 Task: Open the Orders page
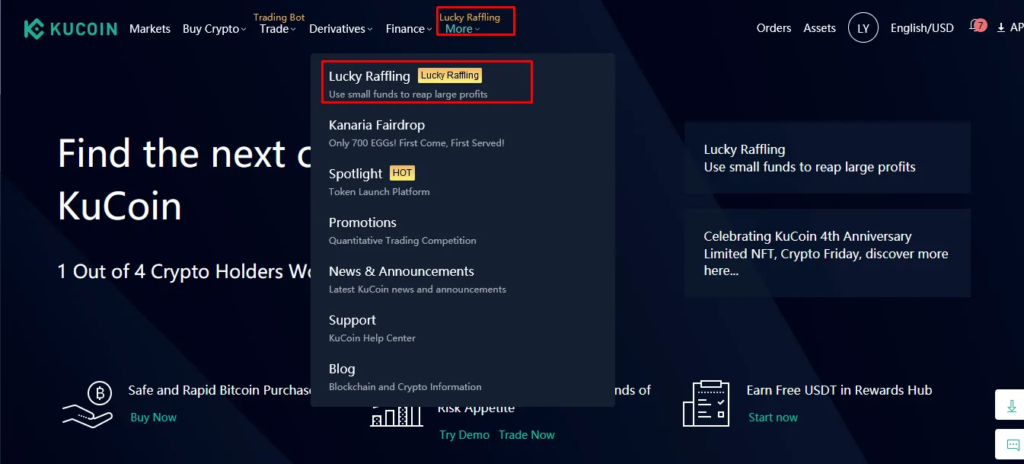[773, 28]
